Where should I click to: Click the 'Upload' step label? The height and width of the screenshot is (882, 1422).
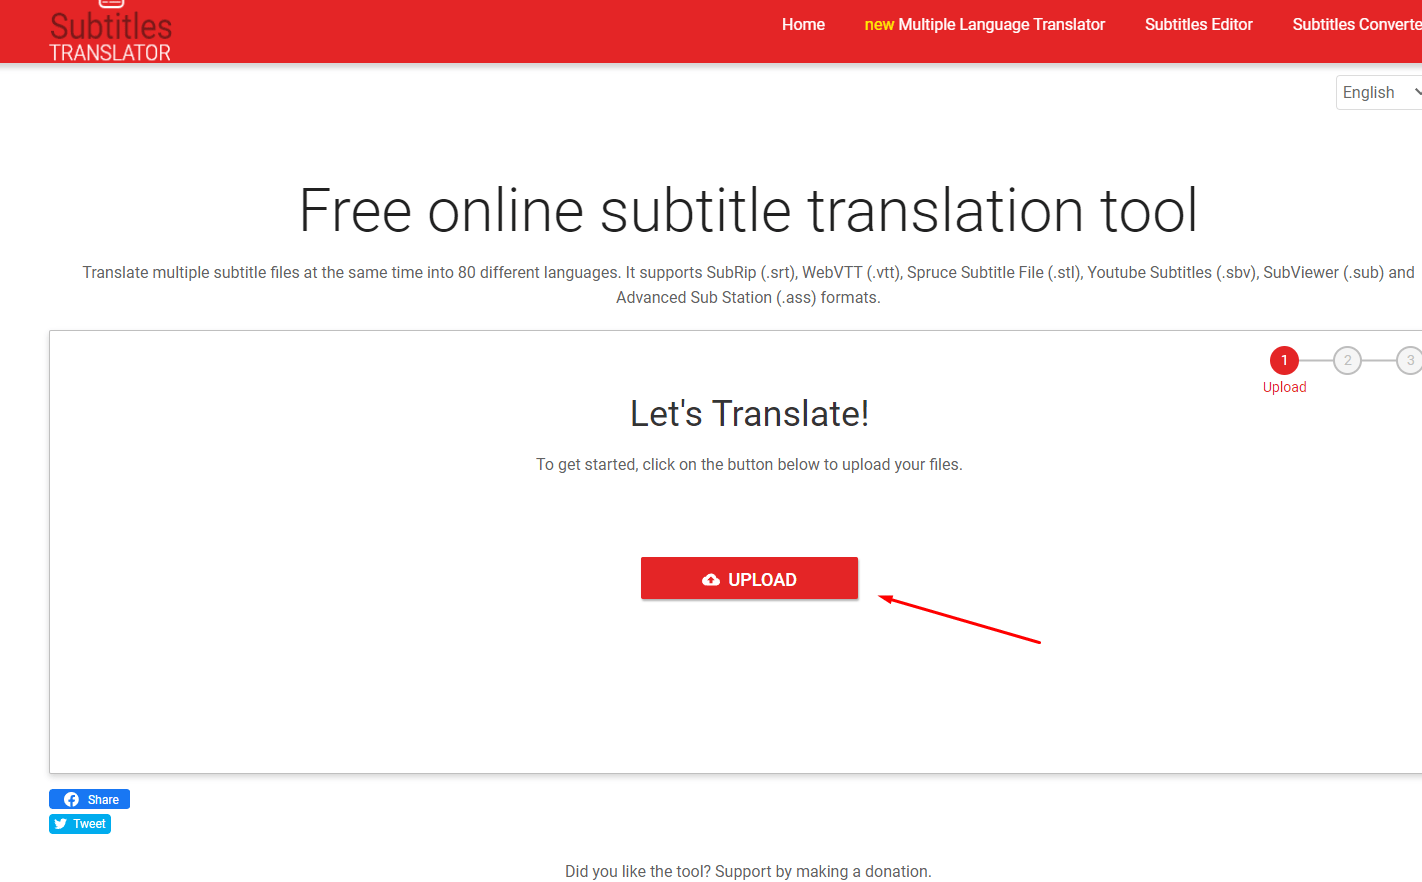[x=1284, y=387]
